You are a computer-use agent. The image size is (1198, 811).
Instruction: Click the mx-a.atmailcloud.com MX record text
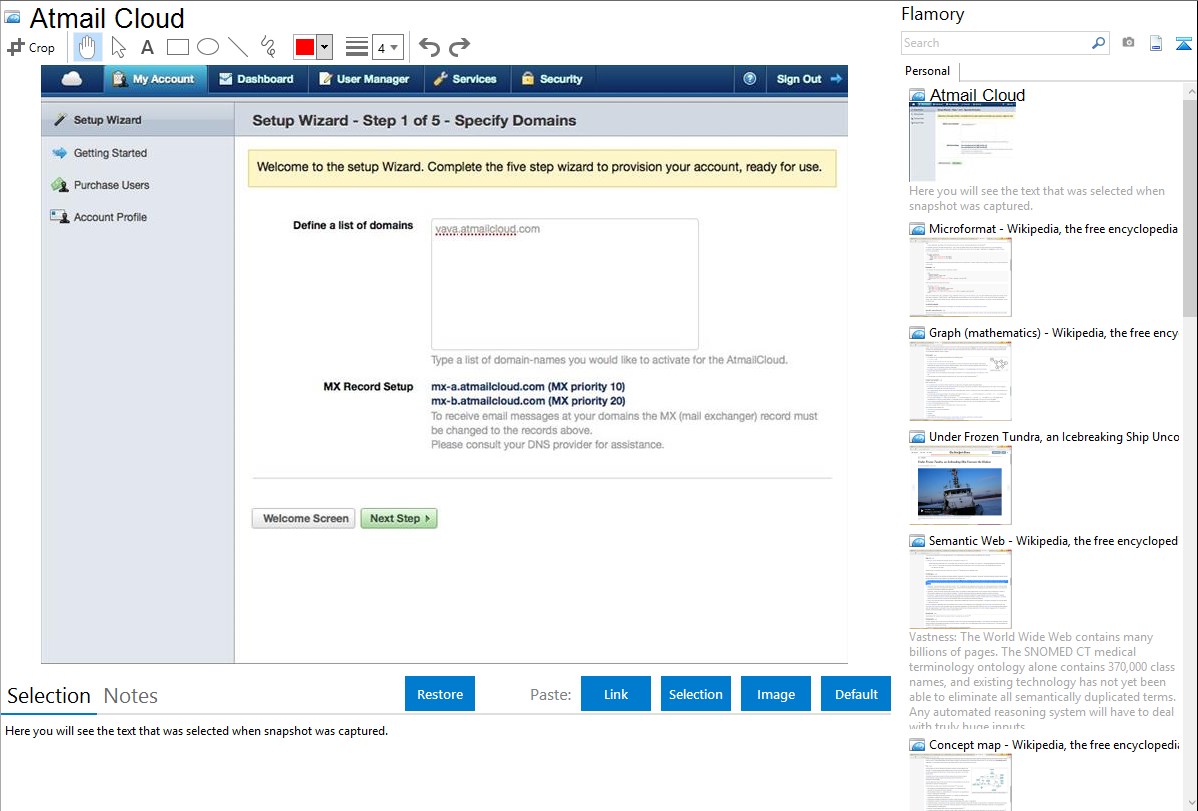tap(528, 387)
